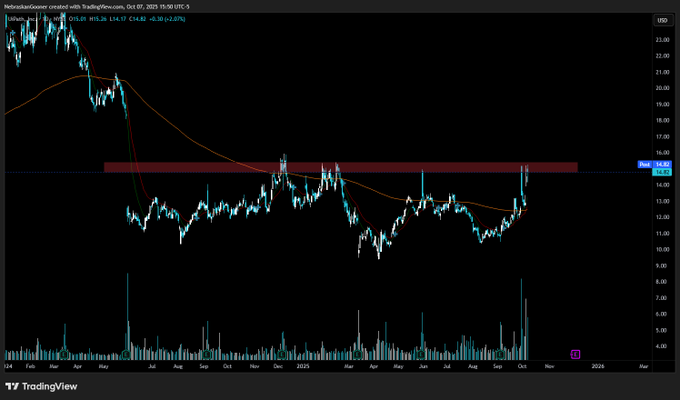The height and width of the screenshot is (400, 680).
Task: Click the Oct label near latest candles
Action: (x=523, y=367)
